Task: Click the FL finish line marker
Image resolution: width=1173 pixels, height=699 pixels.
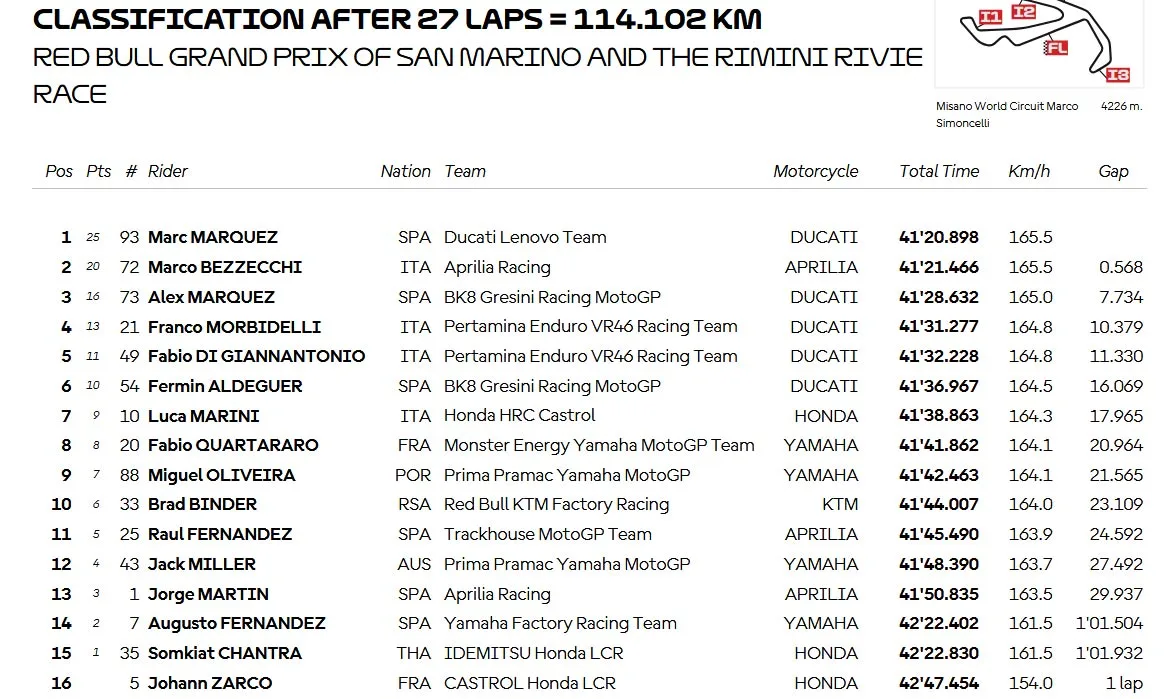Action: 1056,49
